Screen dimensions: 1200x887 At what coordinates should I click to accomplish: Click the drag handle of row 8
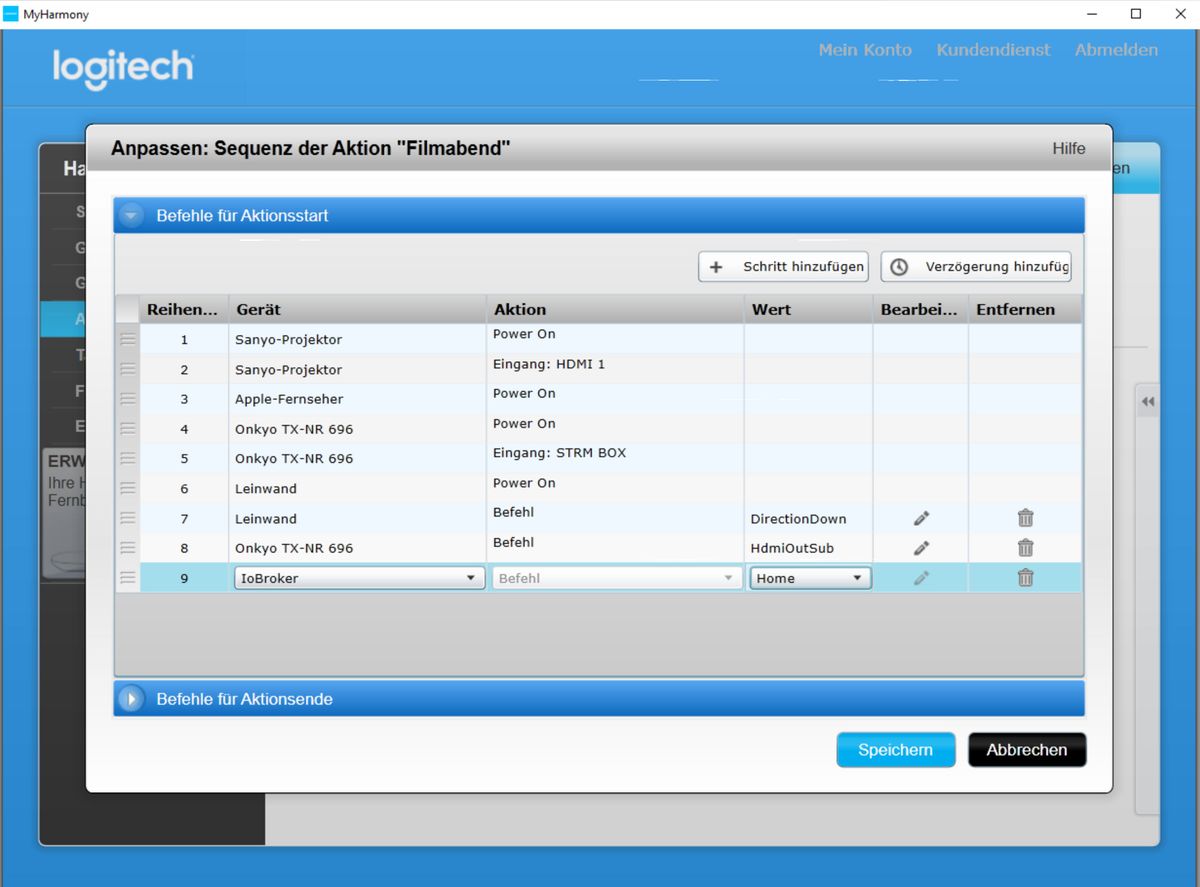pos(128,548)
